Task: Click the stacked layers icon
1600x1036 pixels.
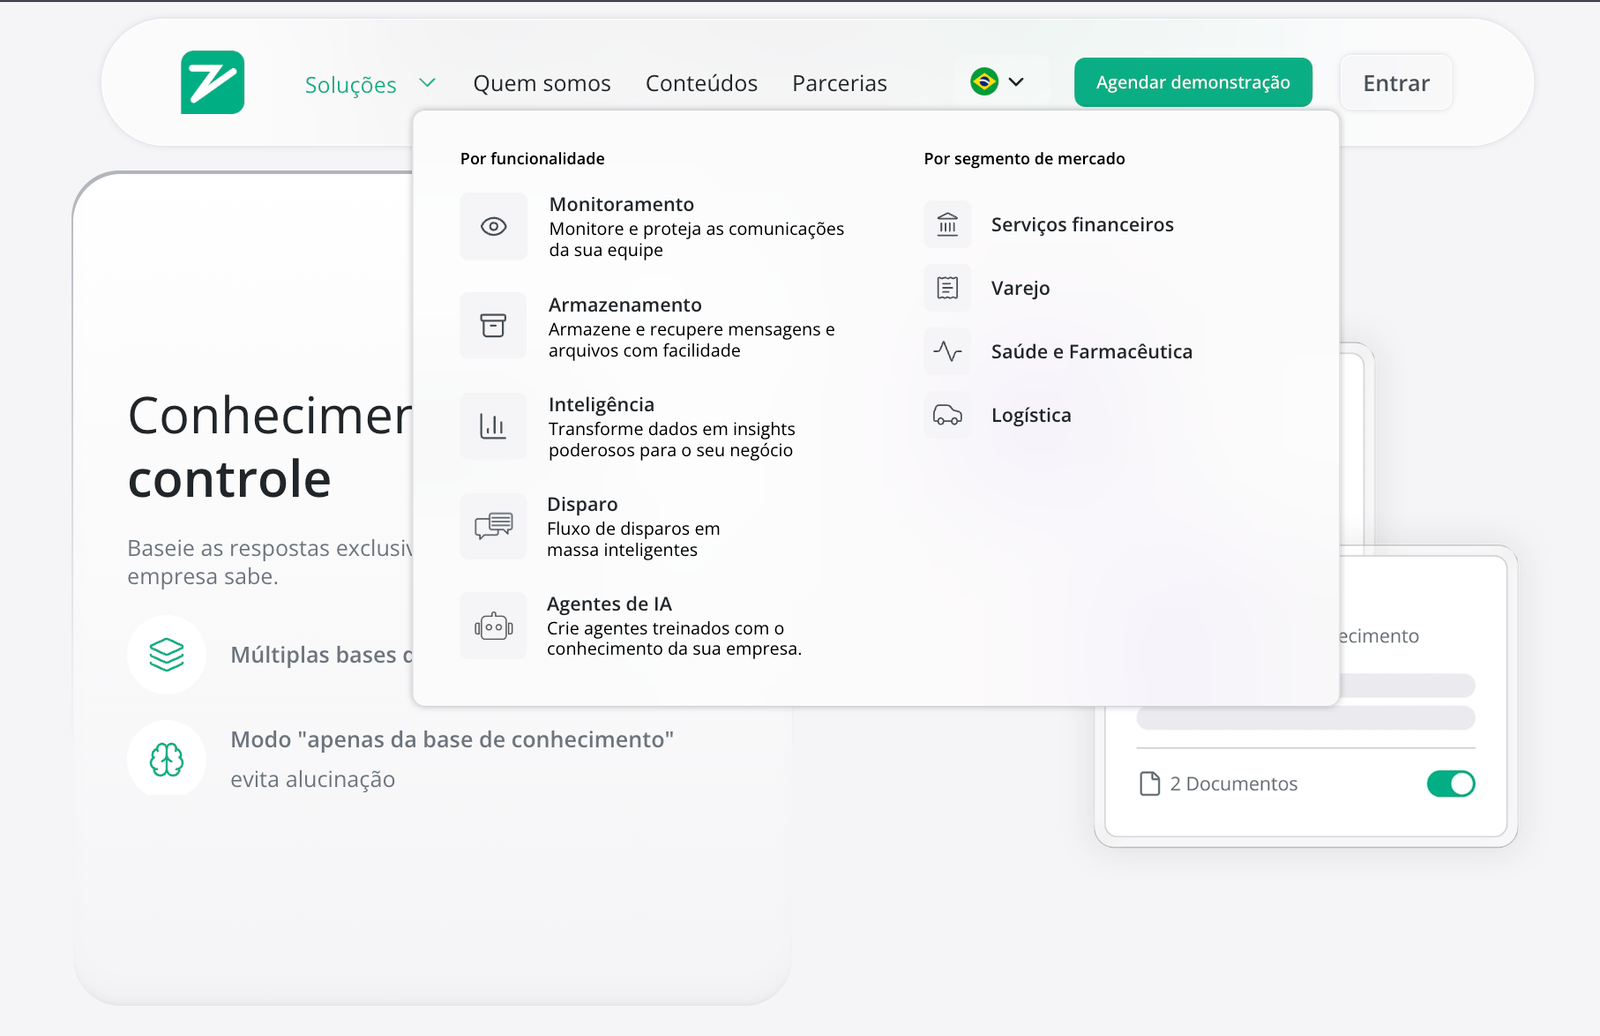Action: [x=166, y=655]
